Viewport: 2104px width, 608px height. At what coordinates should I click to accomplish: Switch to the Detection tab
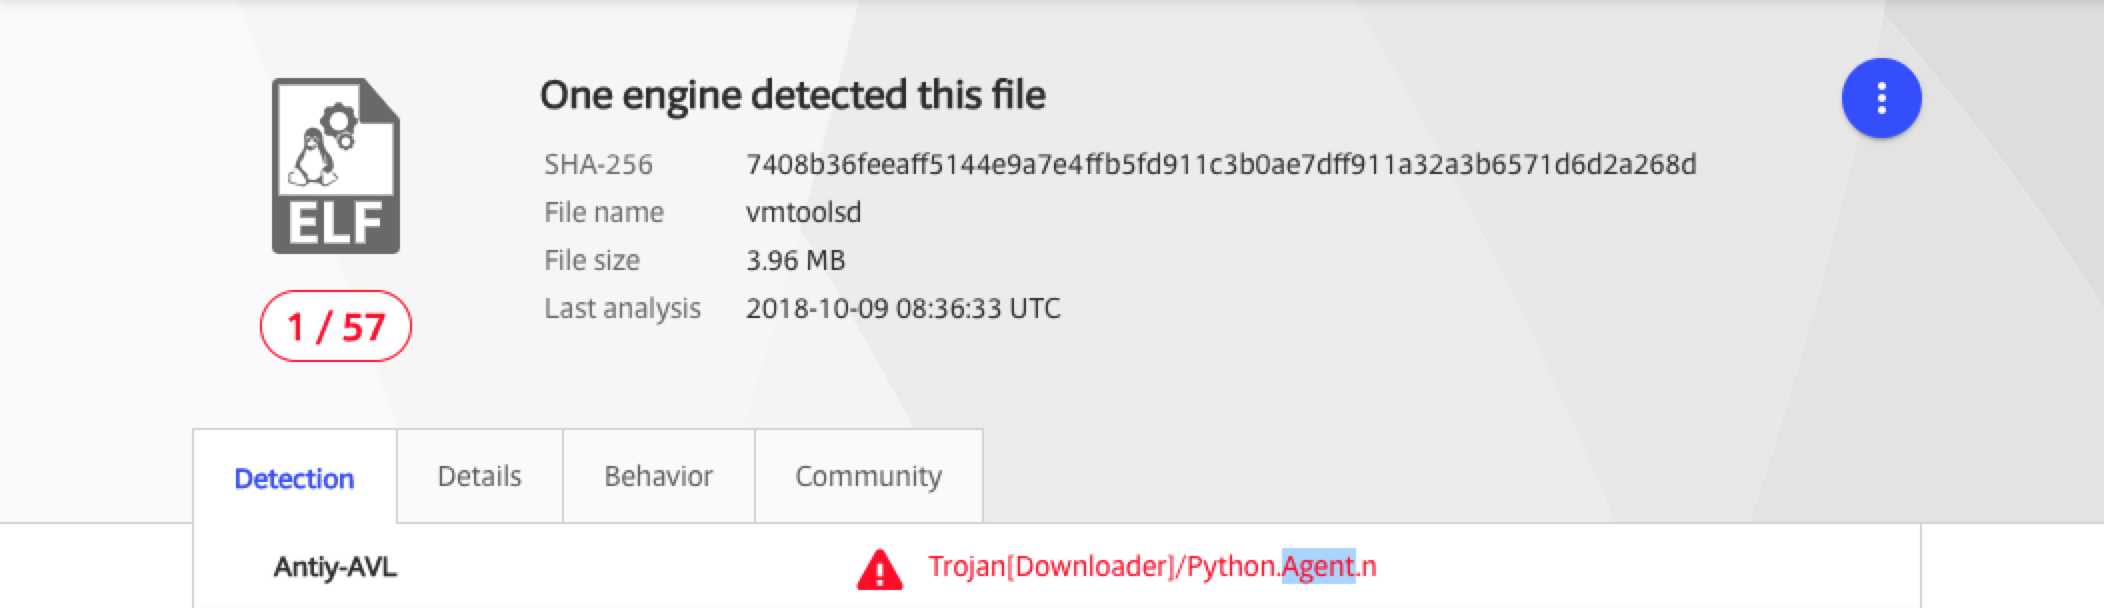pyautogui.click(x=294, y=478)
